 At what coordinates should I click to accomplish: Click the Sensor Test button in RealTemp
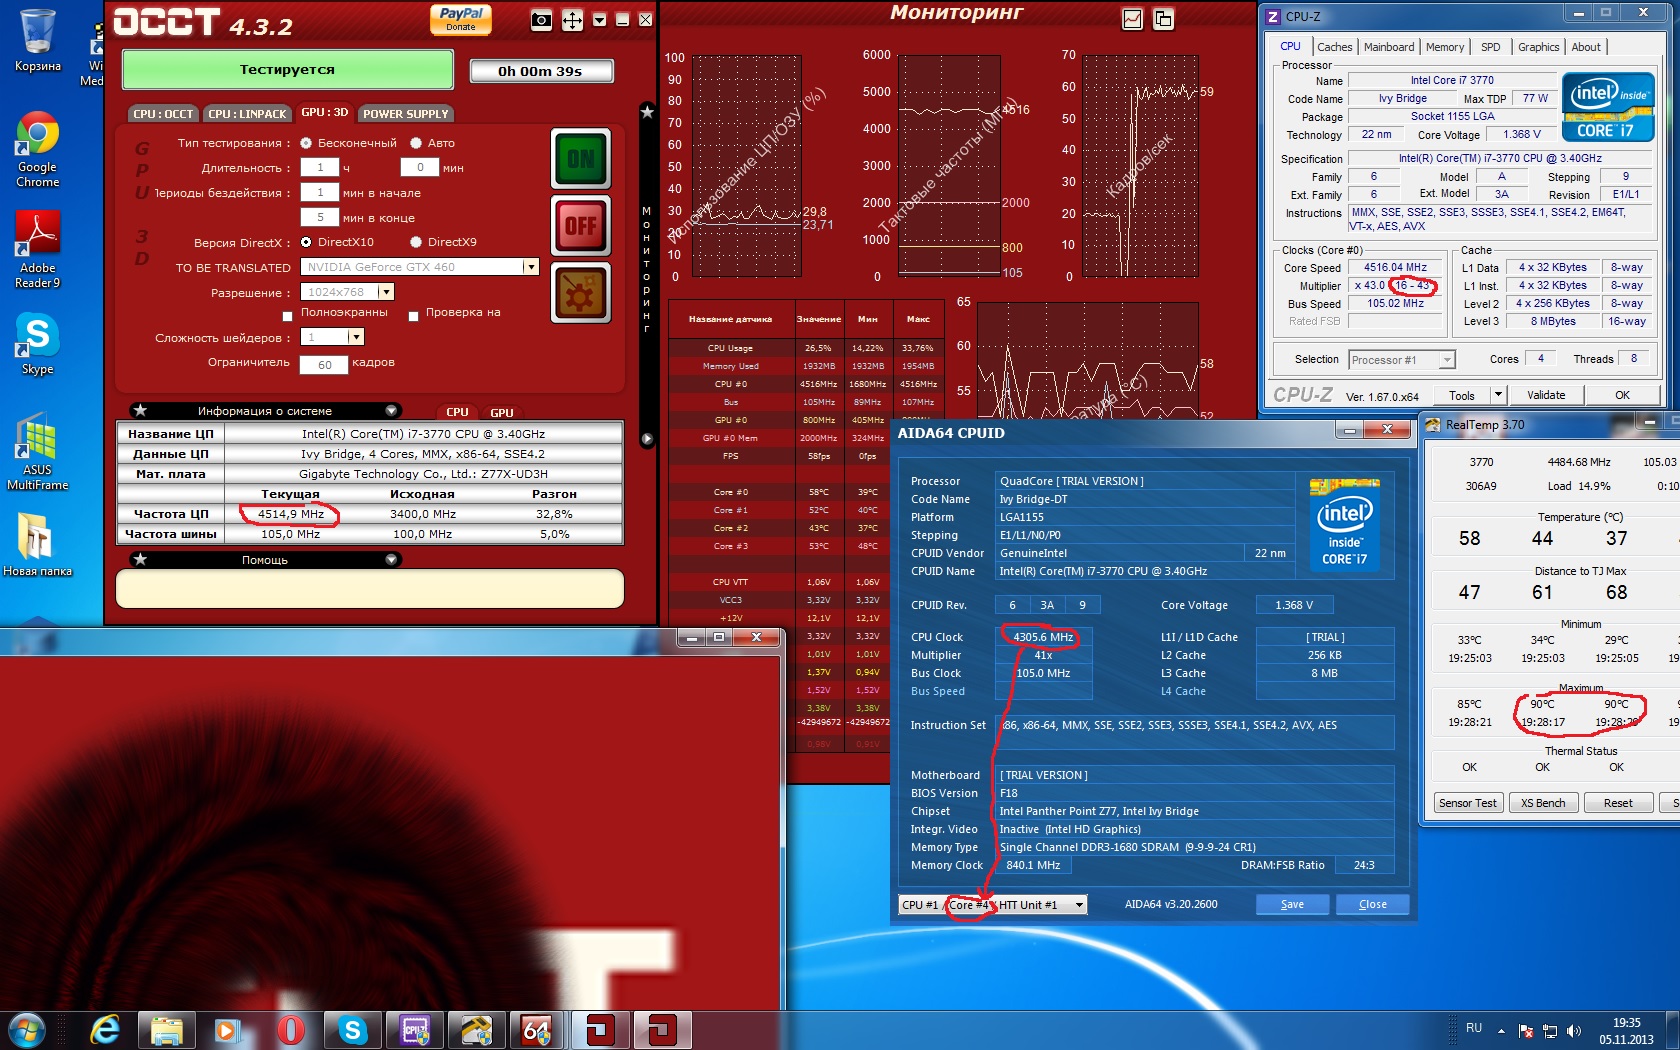pyautogui.click(x=1468, y=803)
